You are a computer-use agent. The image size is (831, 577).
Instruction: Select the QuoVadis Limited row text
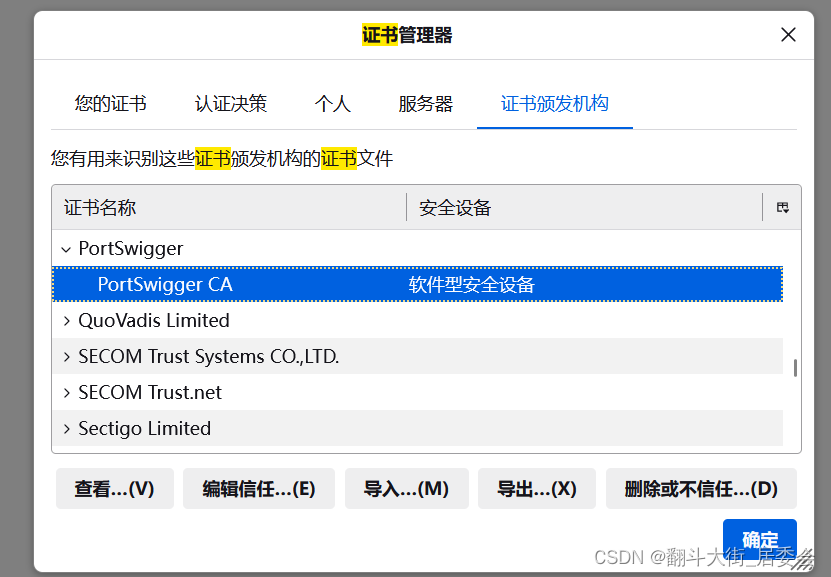(x=154, y=321)
